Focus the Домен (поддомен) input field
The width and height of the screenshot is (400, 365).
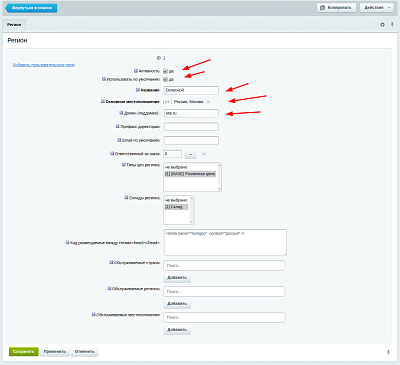pos(191,113)
